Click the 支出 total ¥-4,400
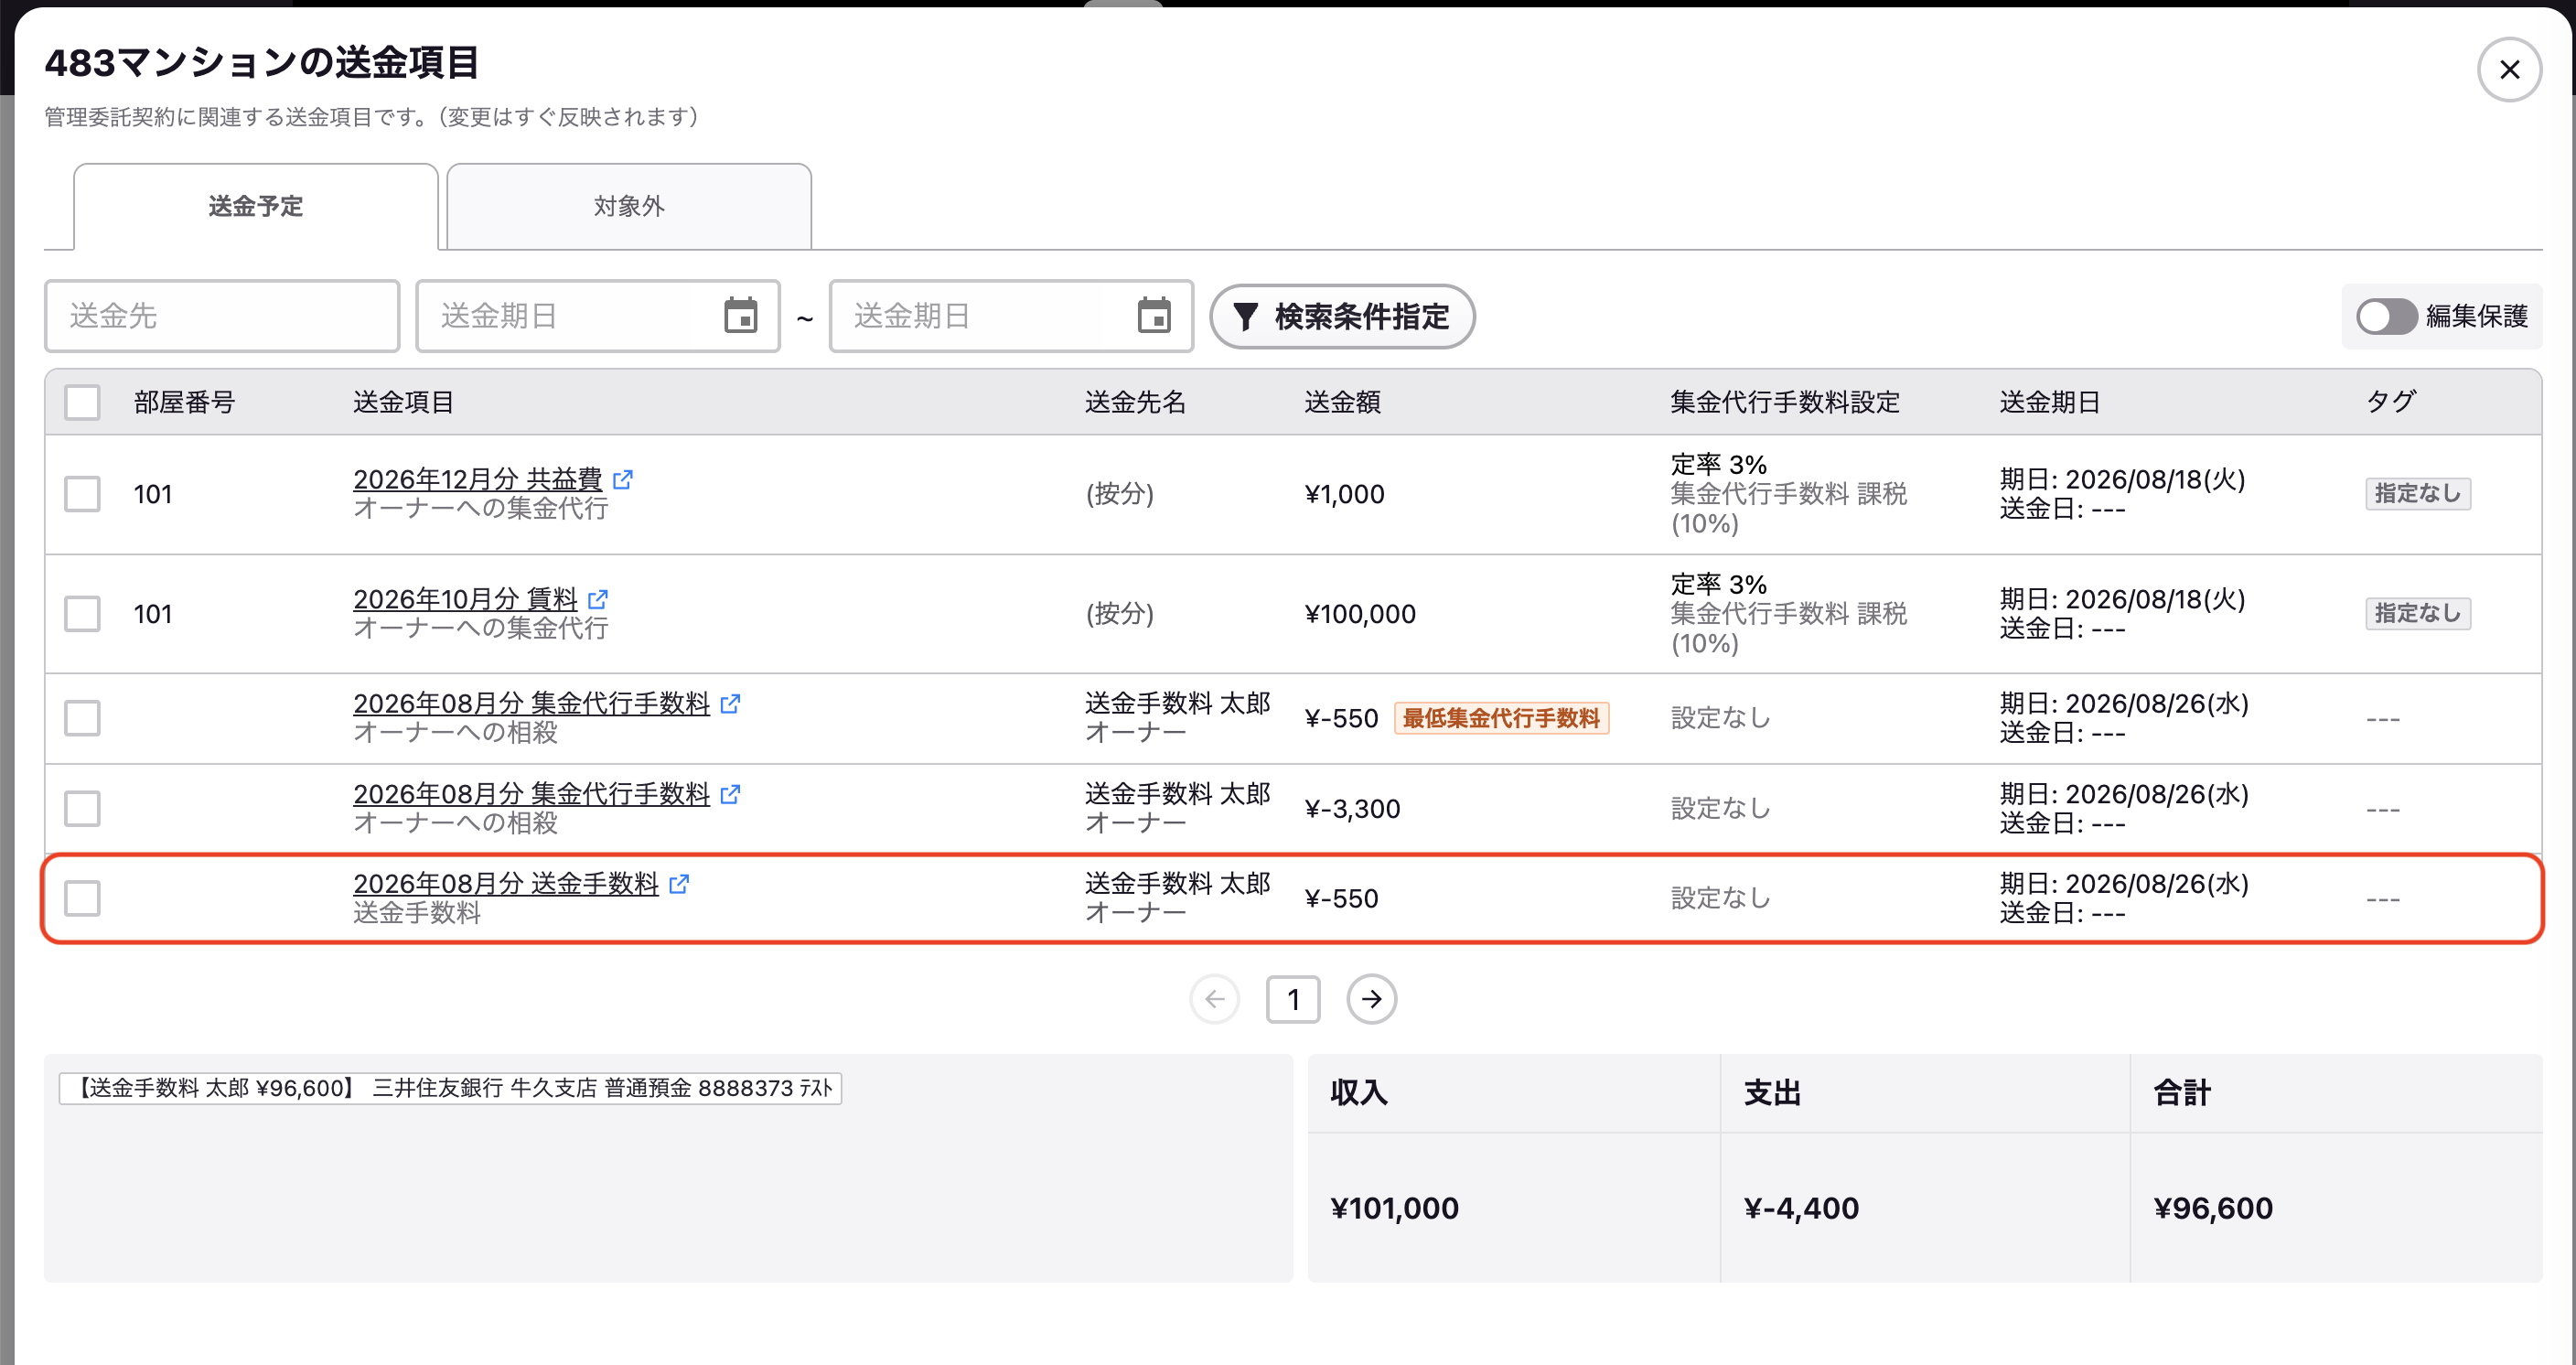2576x1365 pixels. [x=1801, y=1209]
